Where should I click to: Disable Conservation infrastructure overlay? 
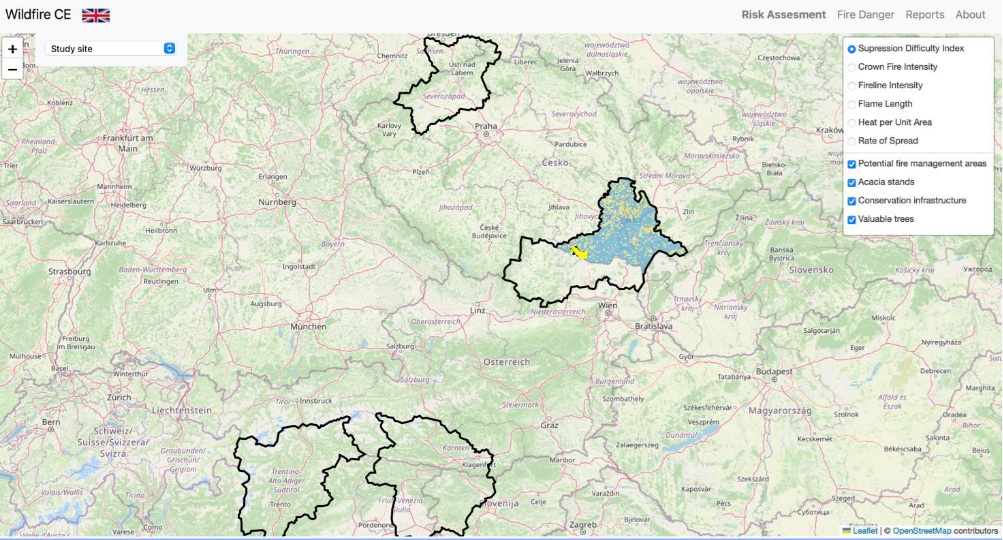pos(852,201)
